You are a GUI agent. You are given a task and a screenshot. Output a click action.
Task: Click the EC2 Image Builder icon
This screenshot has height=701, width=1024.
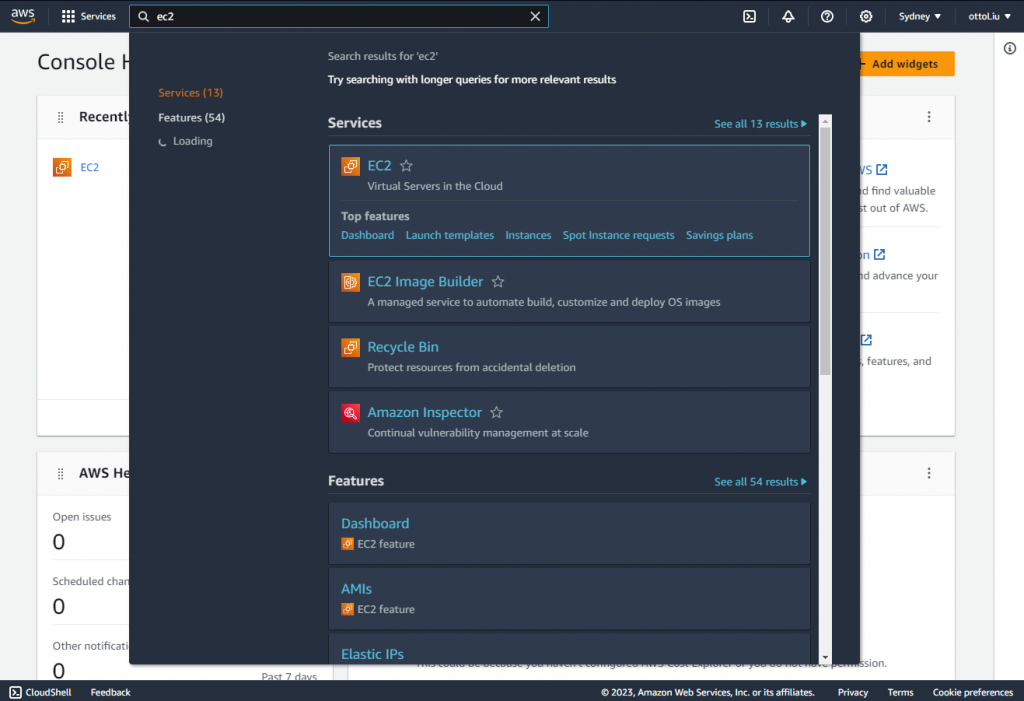coord(351,282)
